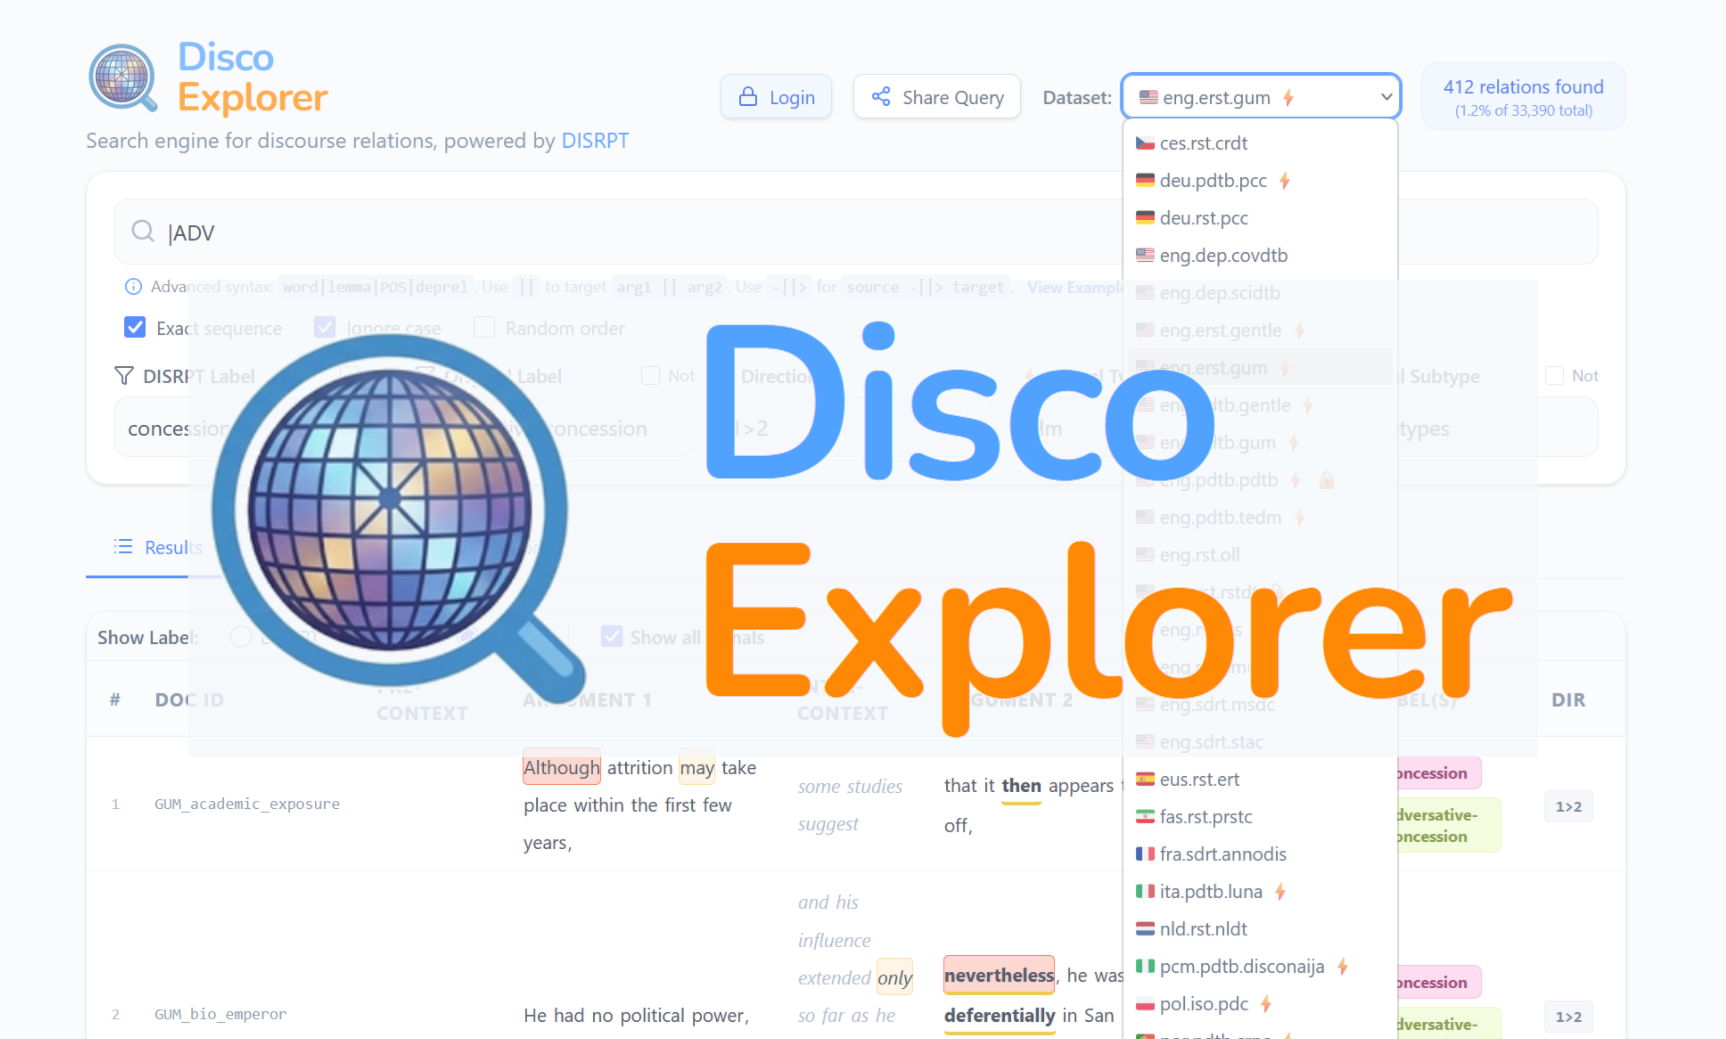The height and width of the screenshot is (1039, 1726).
Task: Click the Share Query button
Action: pos(937,97)
